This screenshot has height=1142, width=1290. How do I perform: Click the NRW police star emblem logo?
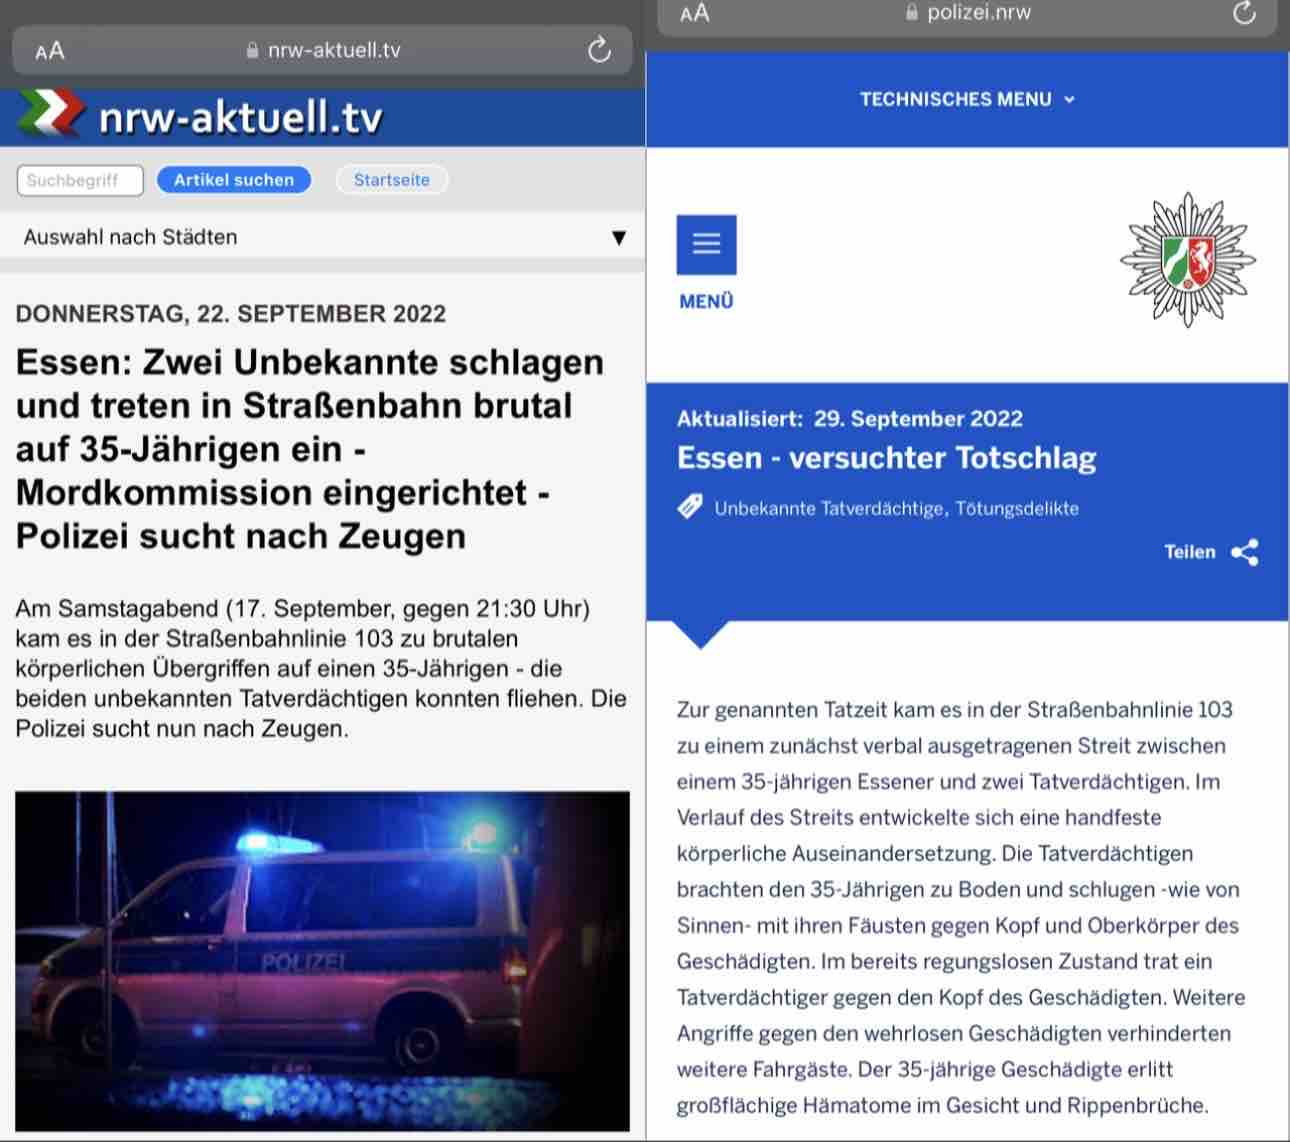1188,260
